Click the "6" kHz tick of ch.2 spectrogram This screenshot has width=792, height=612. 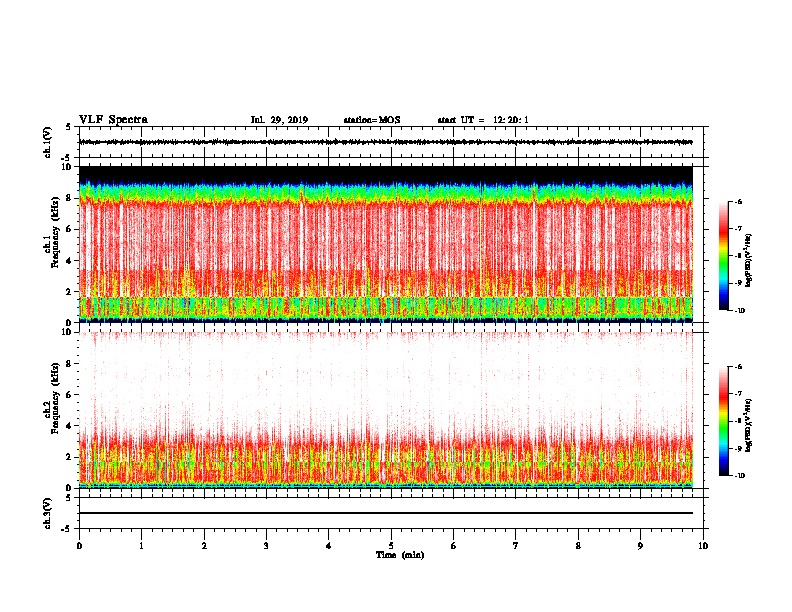[69, 394]
